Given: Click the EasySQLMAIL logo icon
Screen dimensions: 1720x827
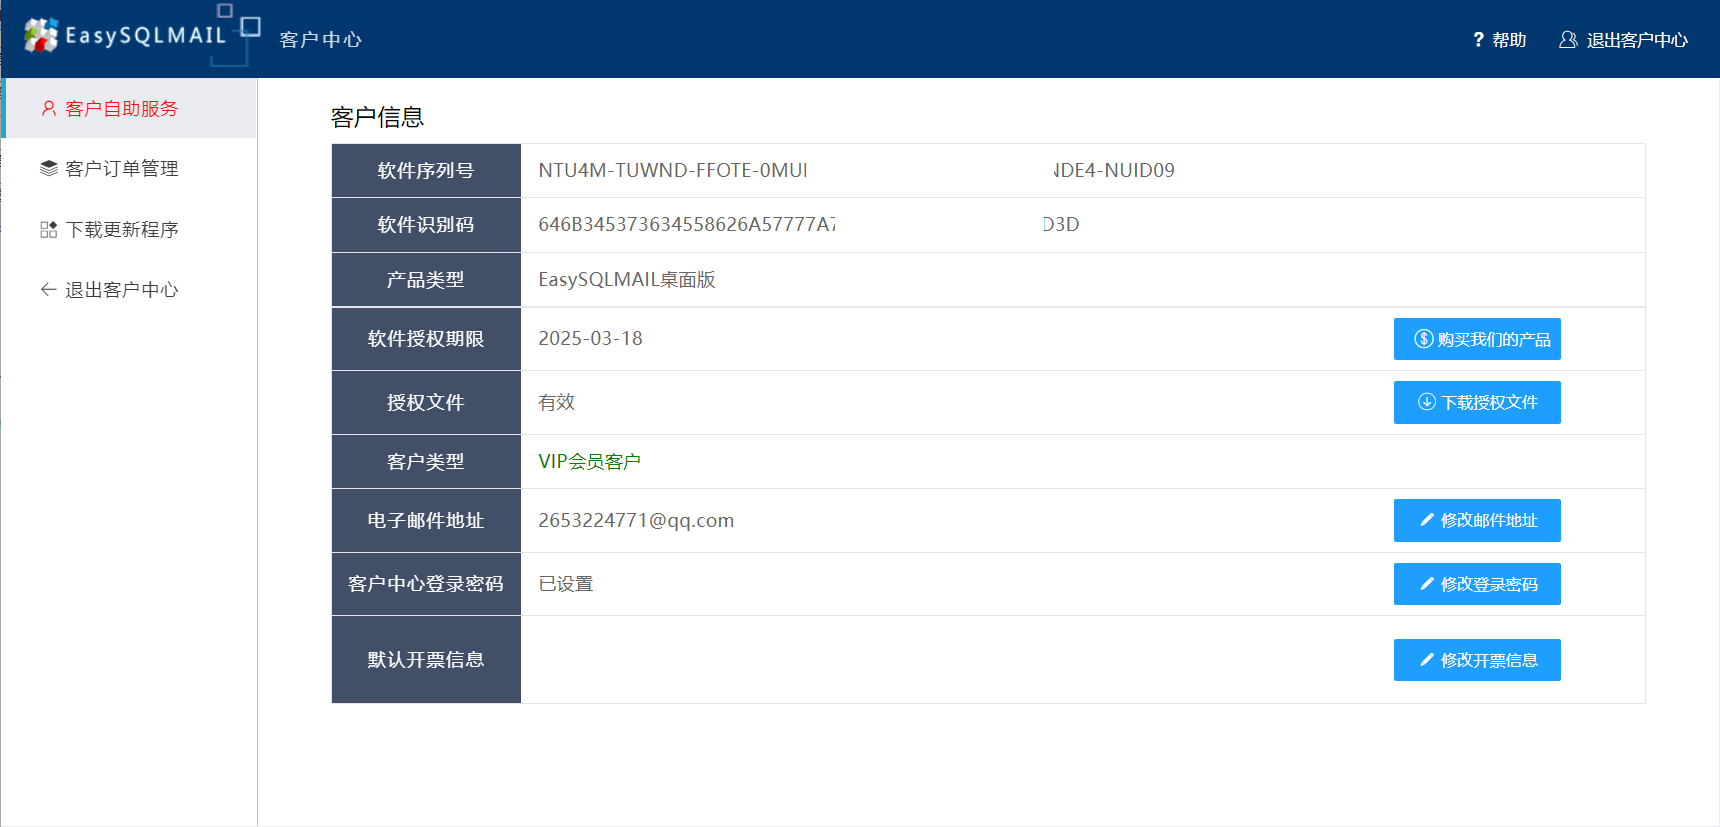Looking at the screenshot, I should click(x=41, y=35).
